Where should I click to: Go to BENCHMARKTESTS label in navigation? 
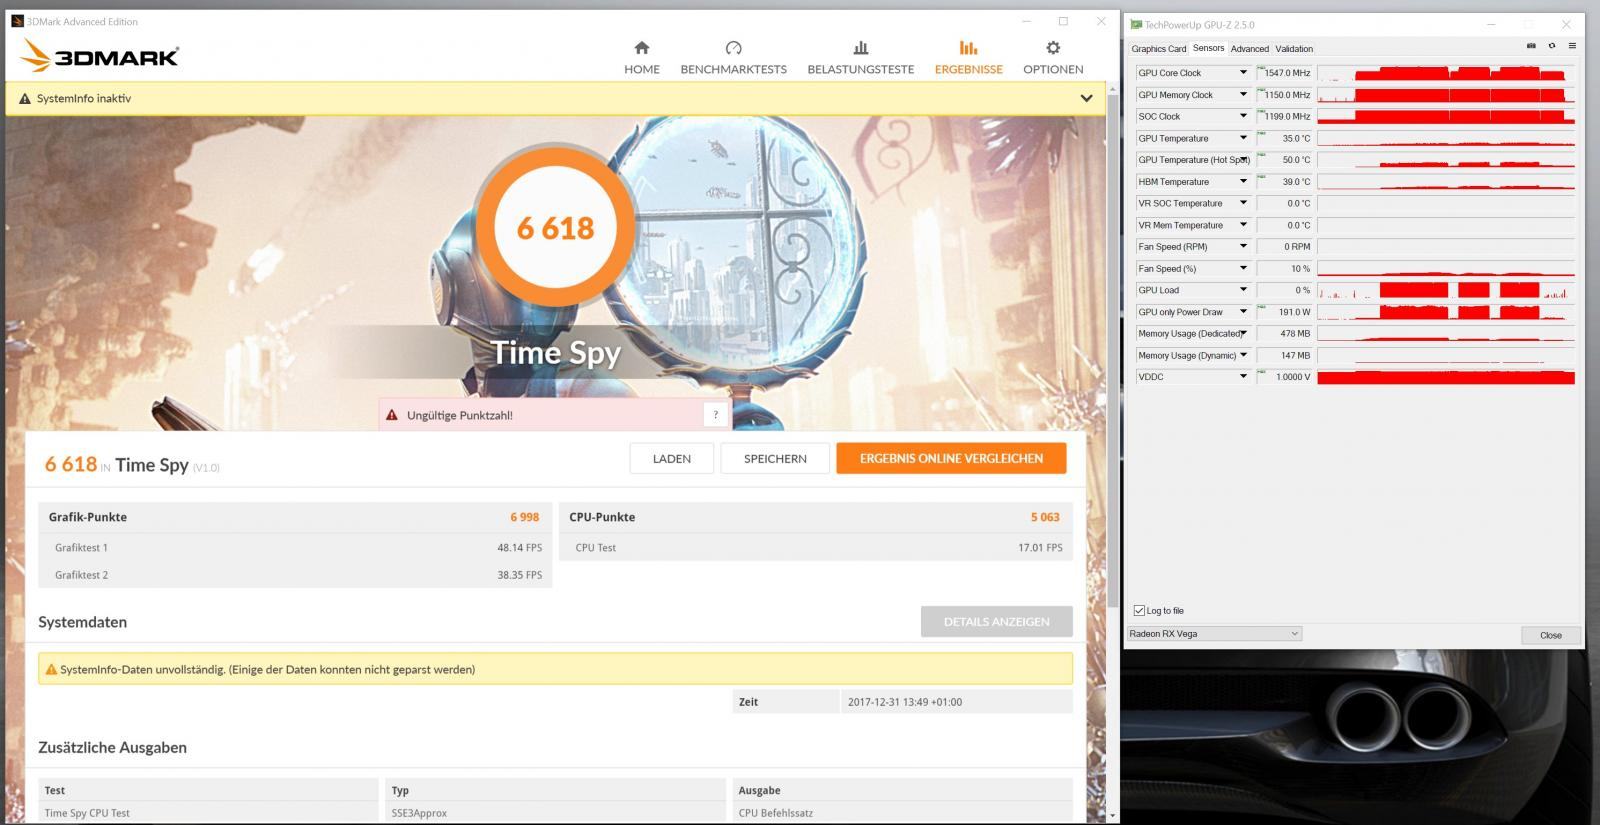click(x=733, y=69)
